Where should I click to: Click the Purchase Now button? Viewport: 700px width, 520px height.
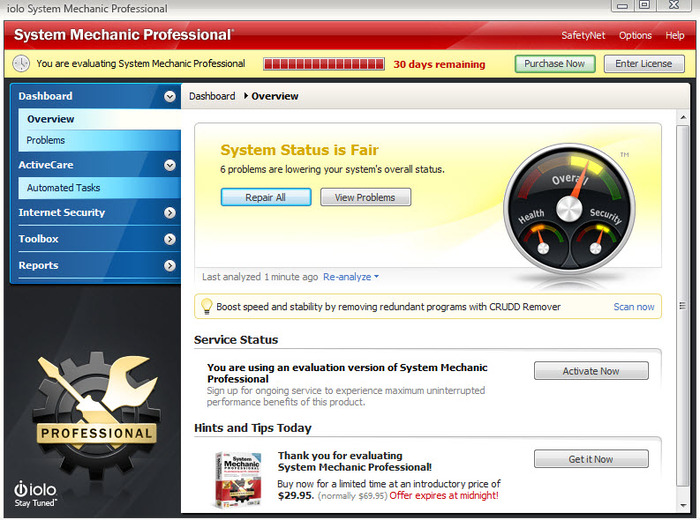tap(555, 64)
